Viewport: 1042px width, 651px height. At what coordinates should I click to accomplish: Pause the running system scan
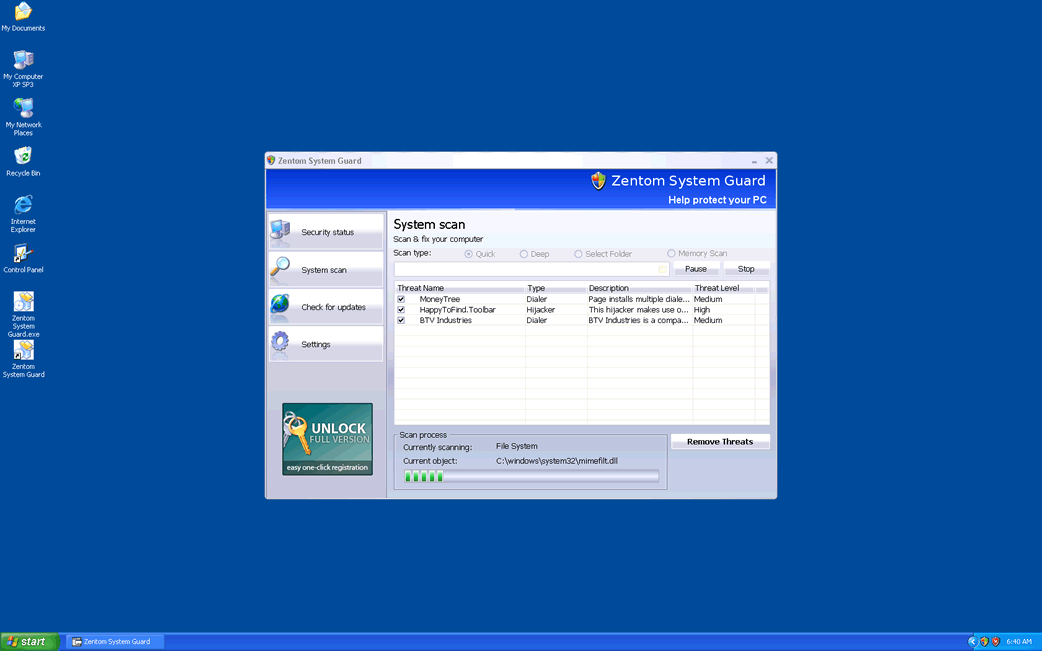point(696,269)
